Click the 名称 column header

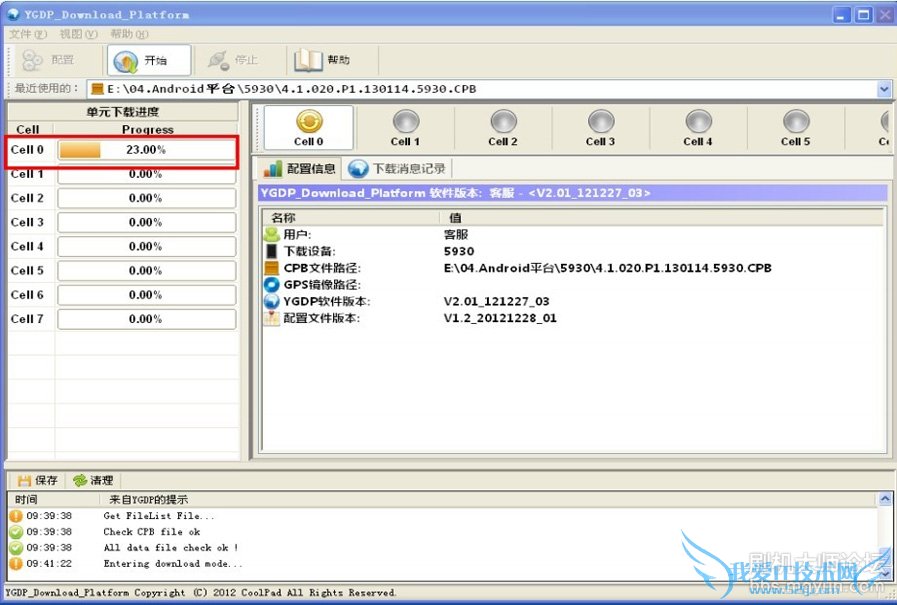(x=351, y=218)
